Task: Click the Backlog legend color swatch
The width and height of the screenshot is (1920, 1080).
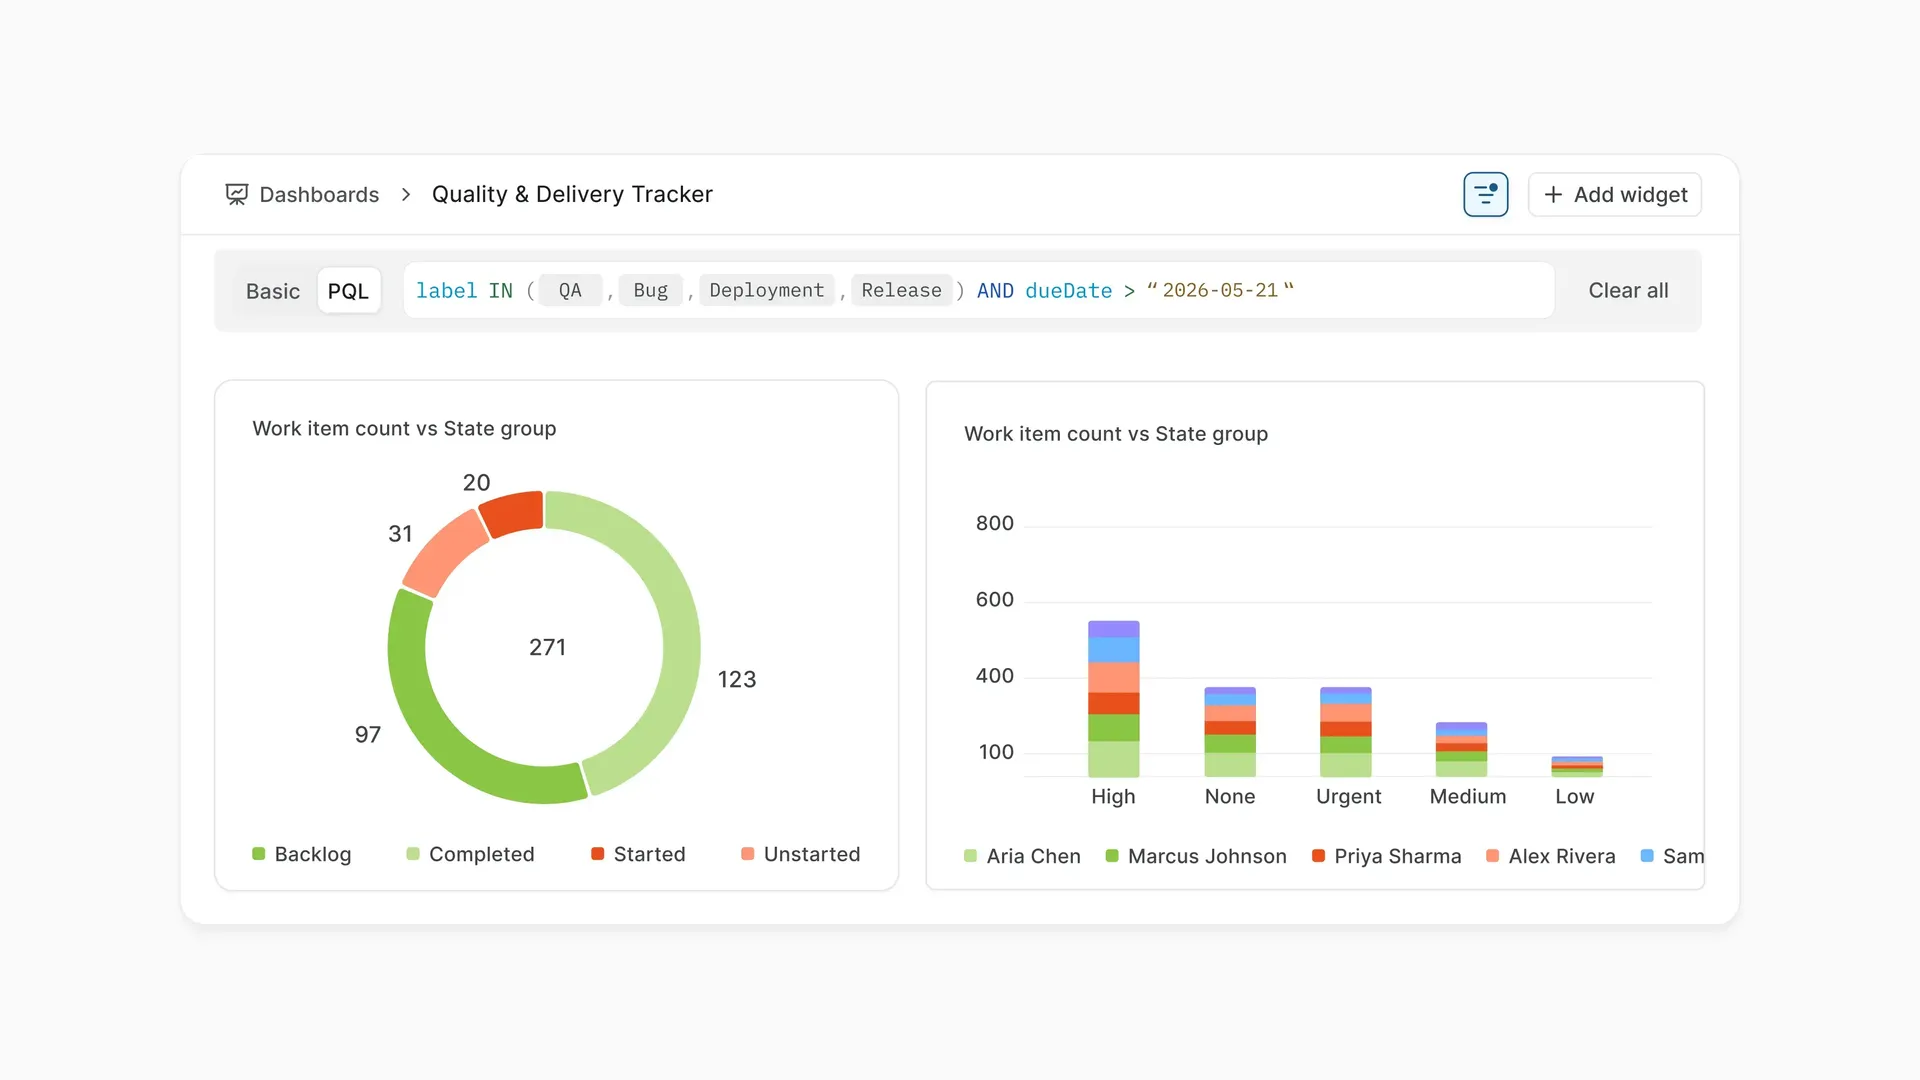Action: (x=258, y=854)
